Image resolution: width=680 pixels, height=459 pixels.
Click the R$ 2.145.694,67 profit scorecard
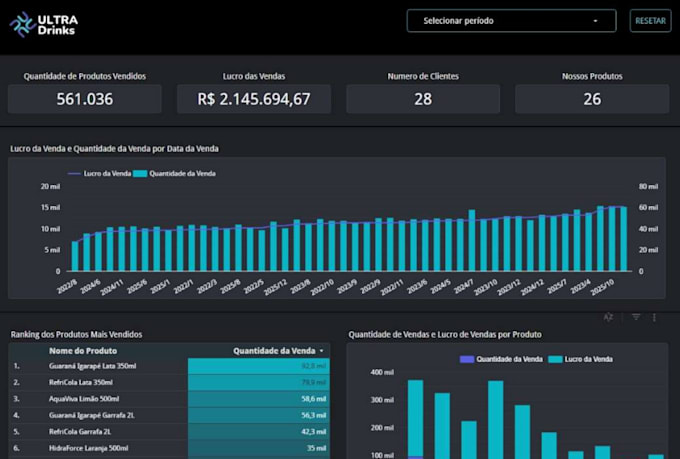click(x=254, y=99)
